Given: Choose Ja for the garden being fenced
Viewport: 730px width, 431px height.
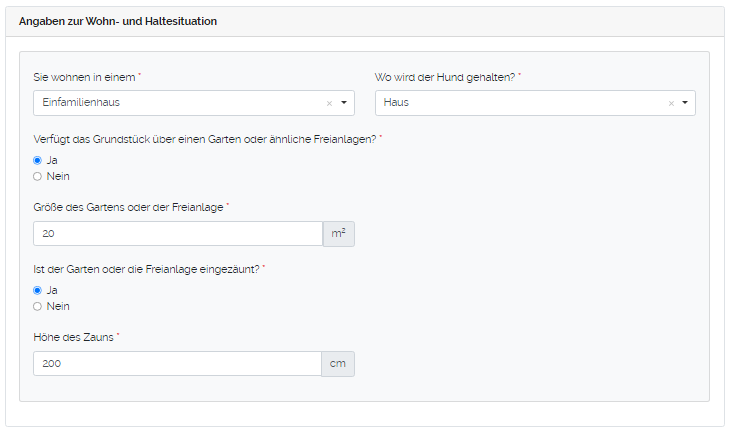Looking at the screenshot, I should (x=38, y=290).
